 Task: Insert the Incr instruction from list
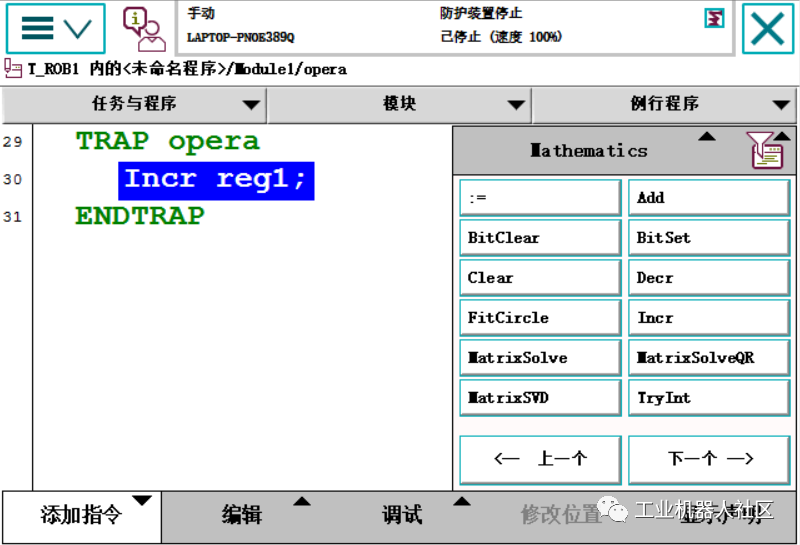tap(709, 318)
